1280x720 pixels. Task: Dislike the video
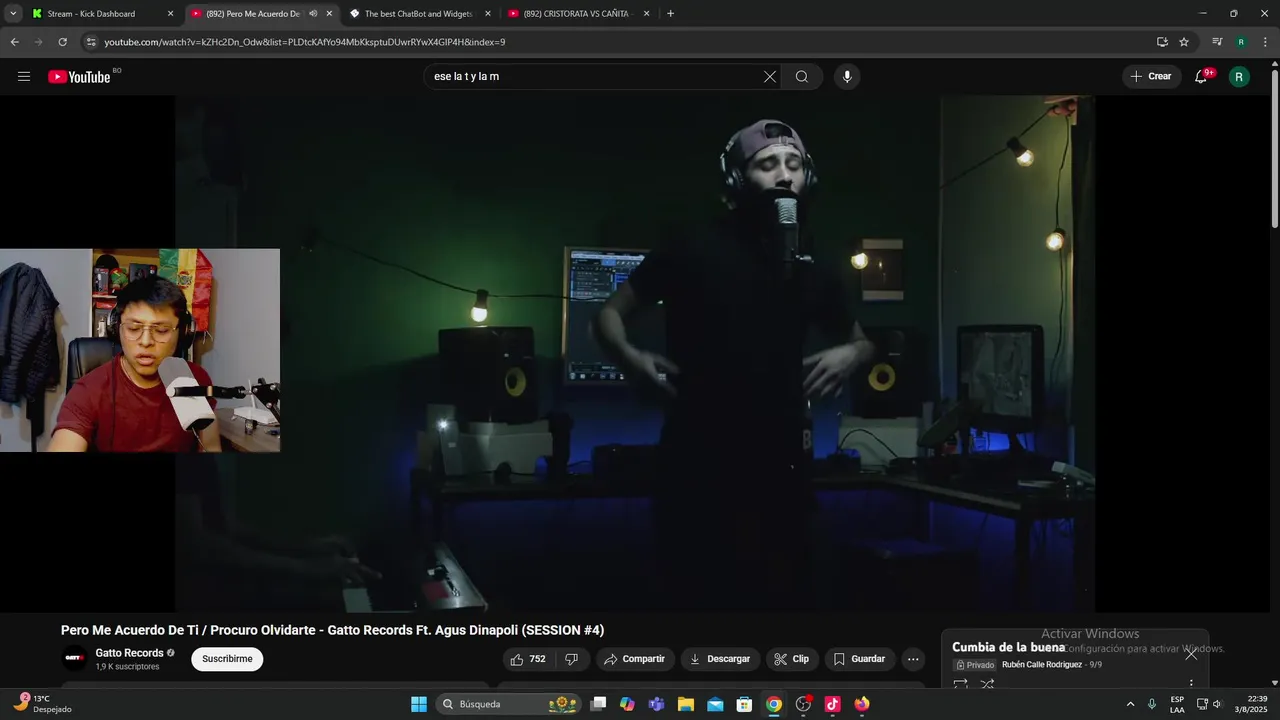tap(572, 659)
